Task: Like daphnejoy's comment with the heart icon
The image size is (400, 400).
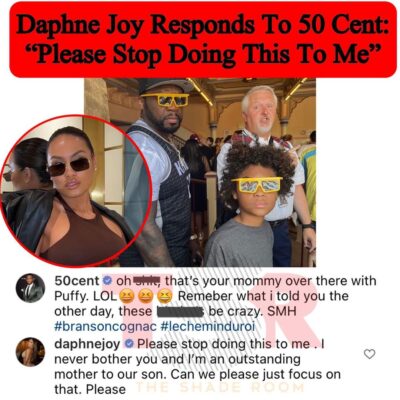Action: click(369, 354)
